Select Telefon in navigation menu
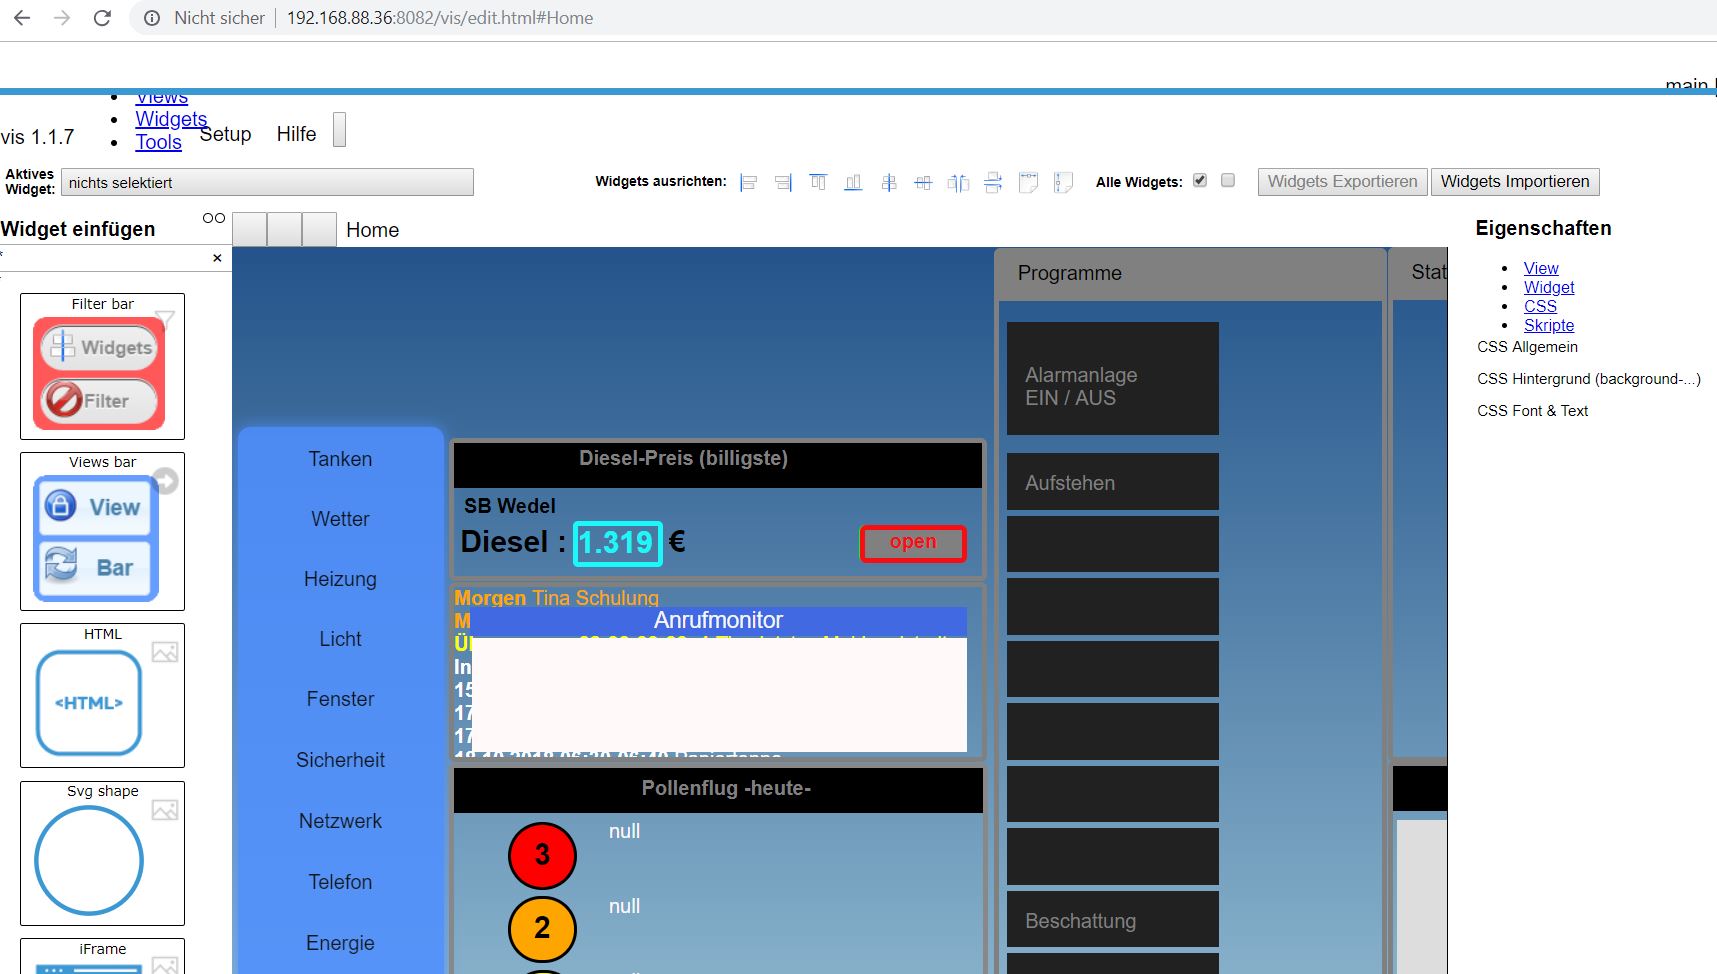 [340, 882]
